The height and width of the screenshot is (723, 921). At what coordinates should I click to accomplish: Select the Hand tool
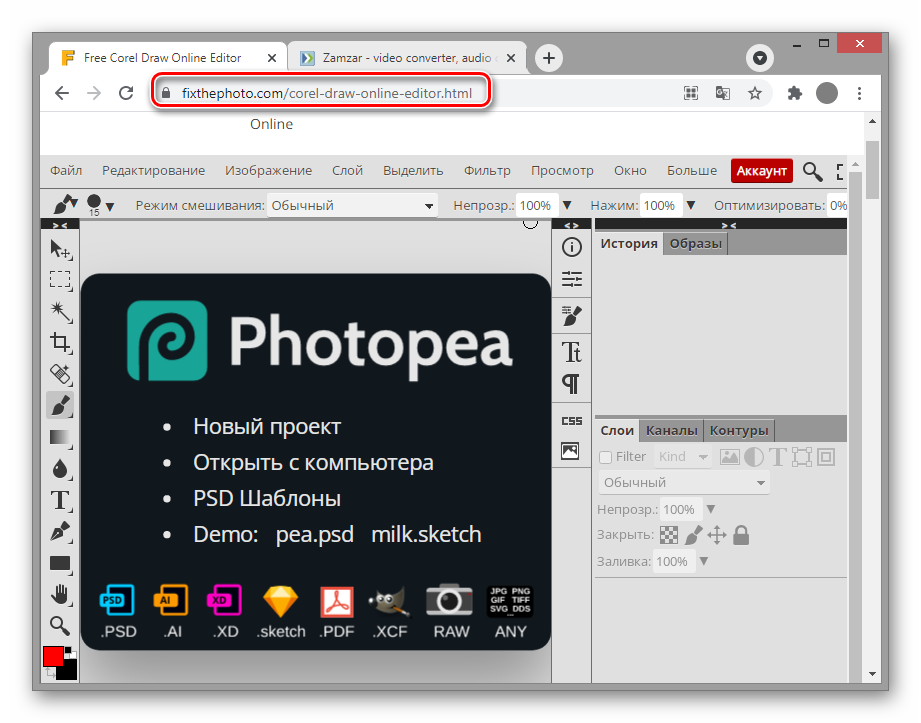pyautogui.click(x=60, y=594)
